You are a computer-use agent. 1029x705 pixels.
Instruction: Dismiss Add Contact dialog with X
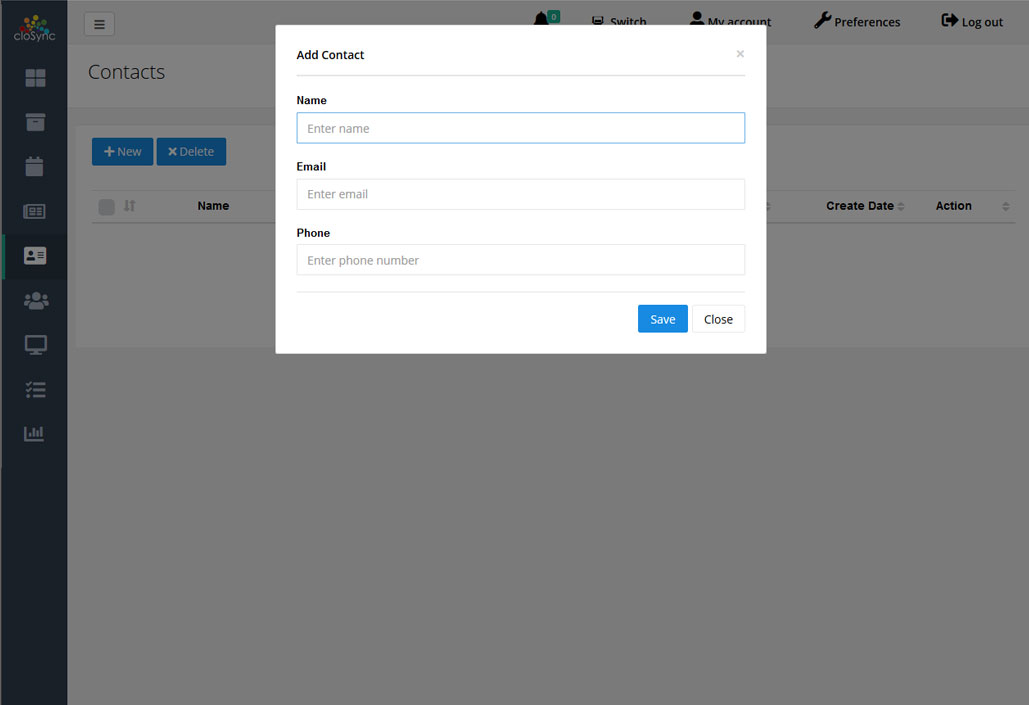pyautogui.click(x=740, y=54)
